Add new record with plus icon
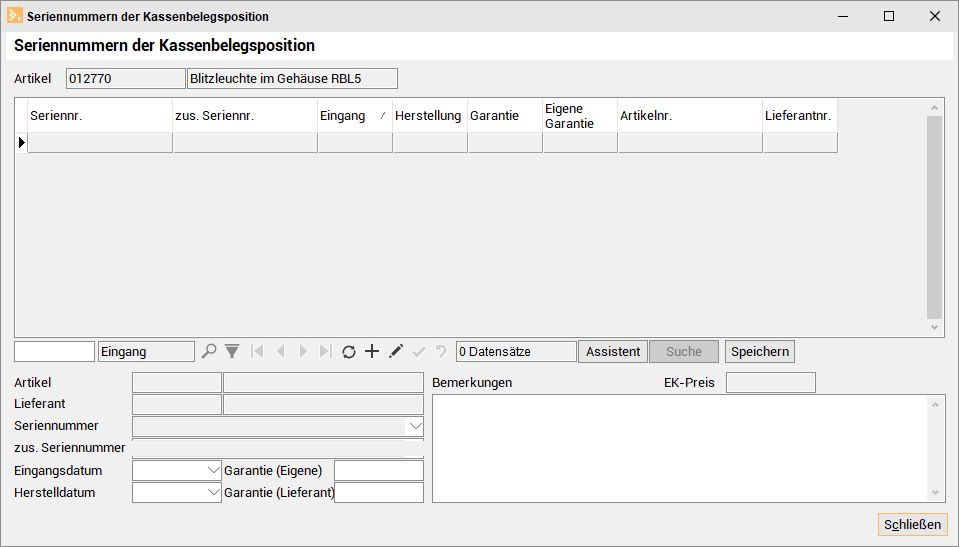 click(x=372, y=351)
